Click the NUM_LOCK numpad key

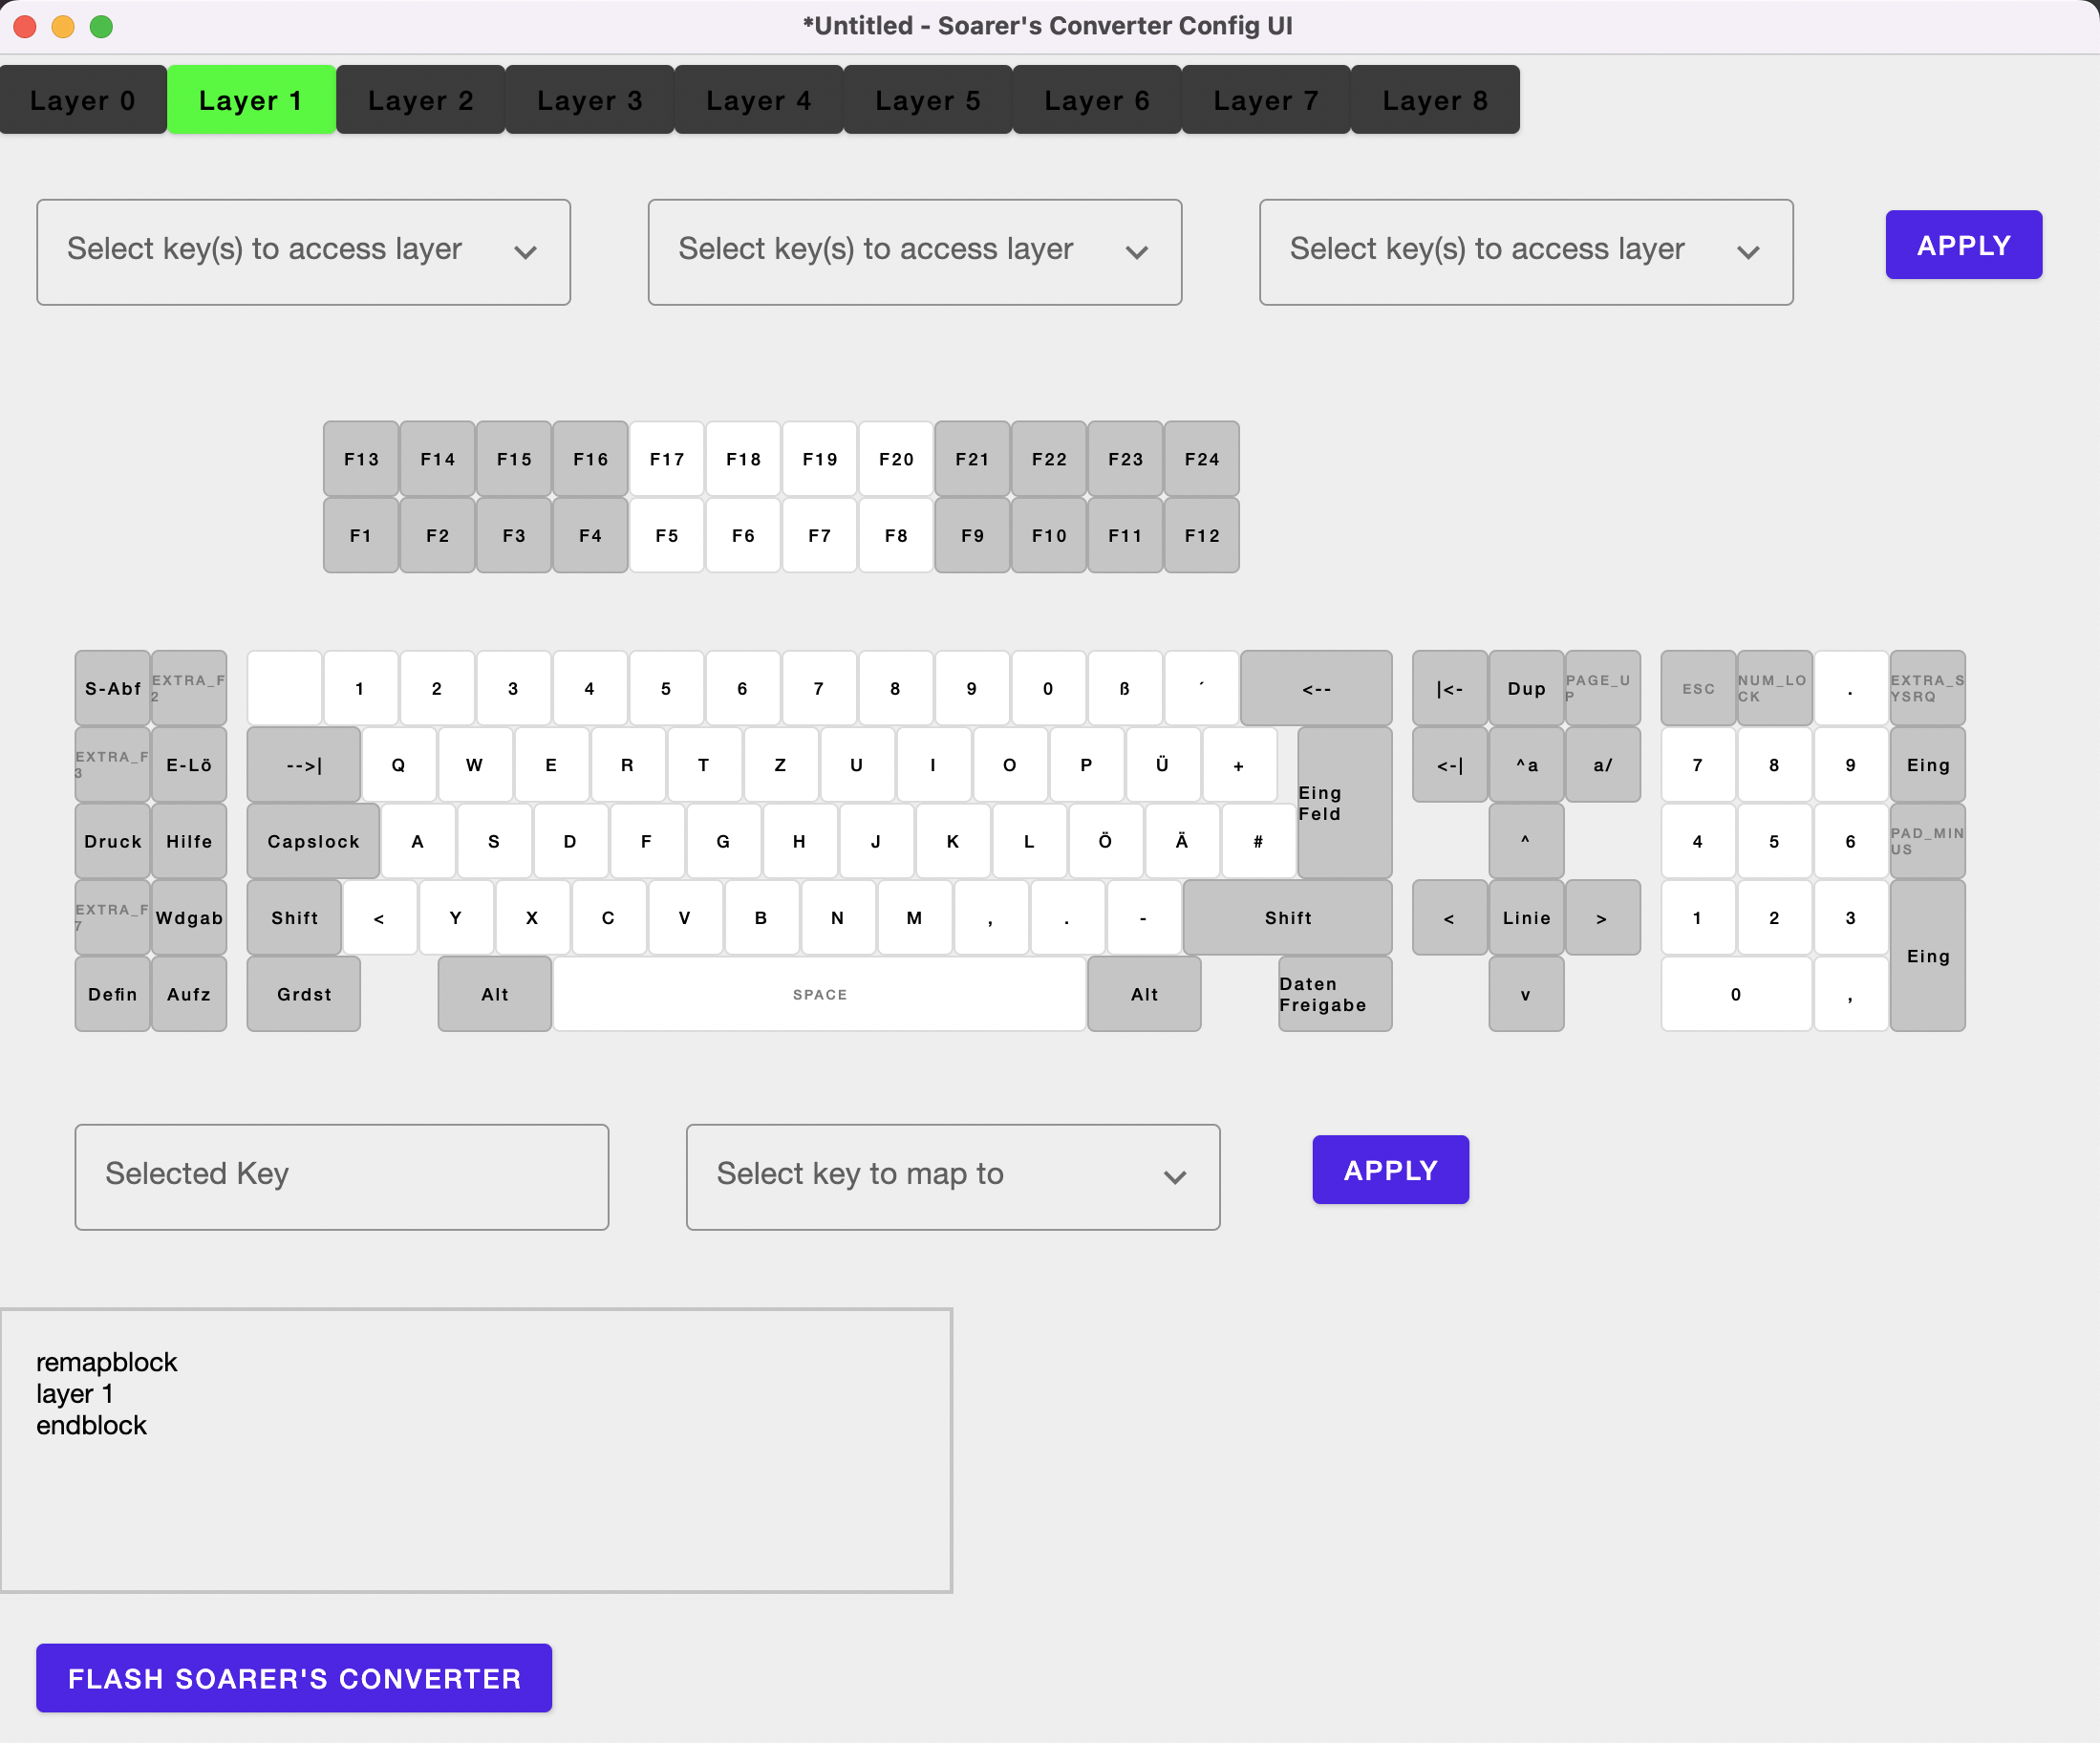pos(1773,688)
